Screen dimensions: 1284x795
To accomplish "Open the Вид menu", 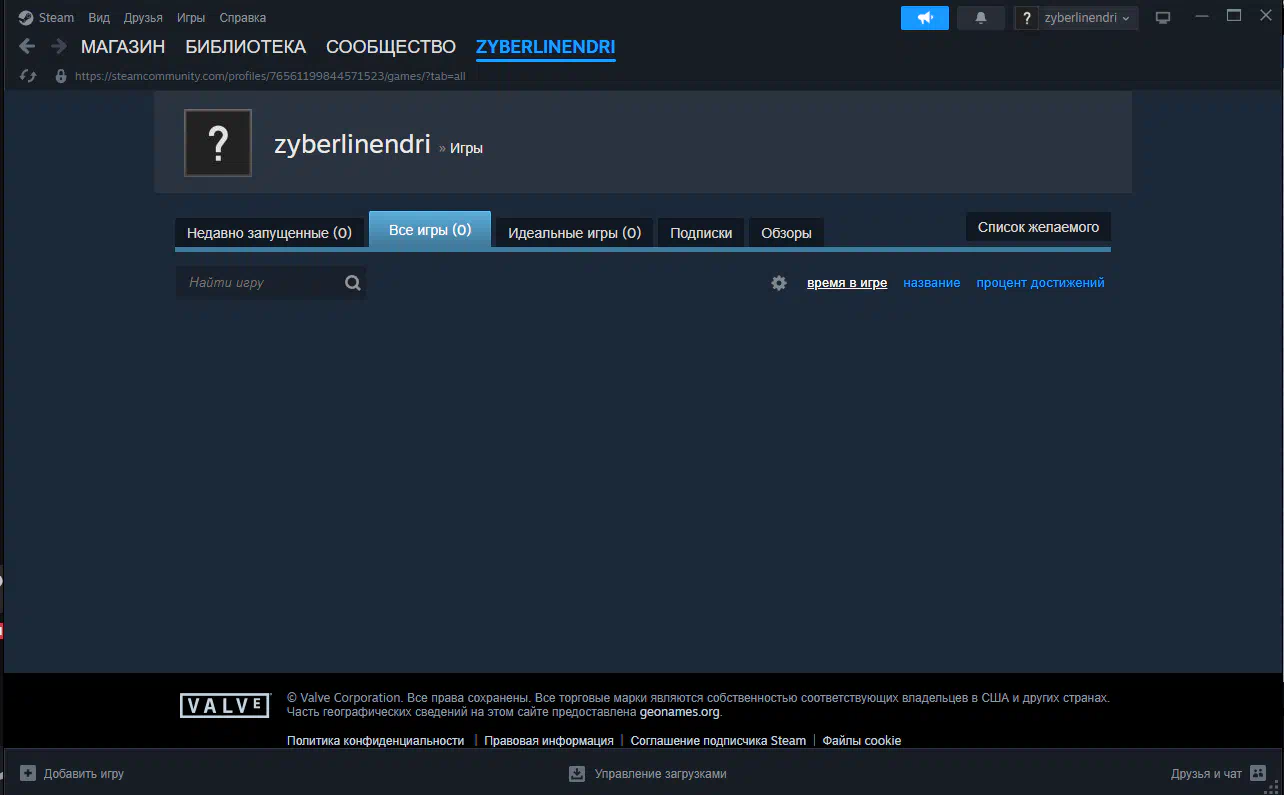I will pyautogui.click(x=99, y=18).
